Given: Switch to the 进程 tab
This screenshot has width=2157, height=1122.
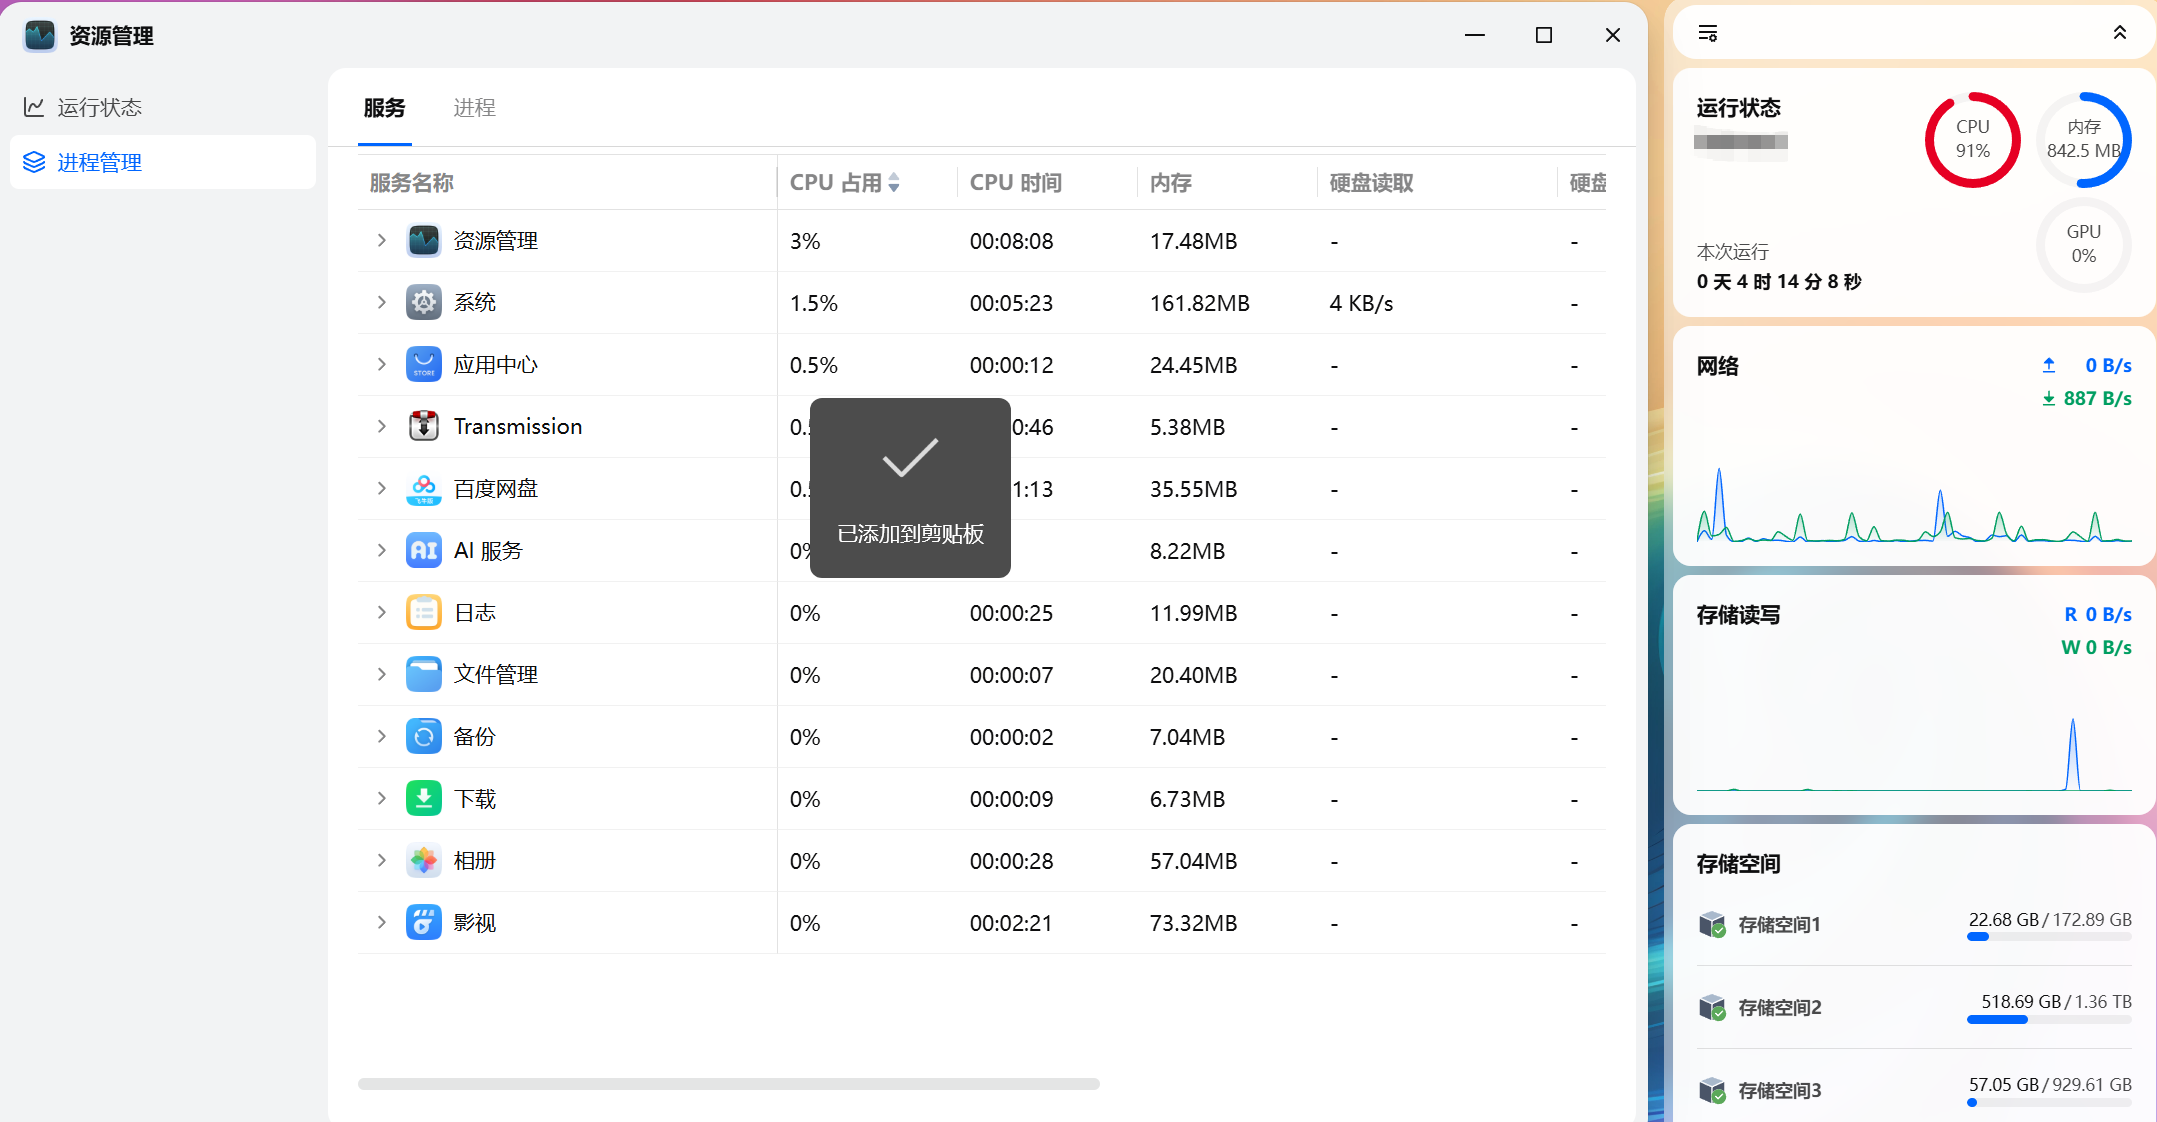Looking at the screenshot, I should [x=474, y=108].
